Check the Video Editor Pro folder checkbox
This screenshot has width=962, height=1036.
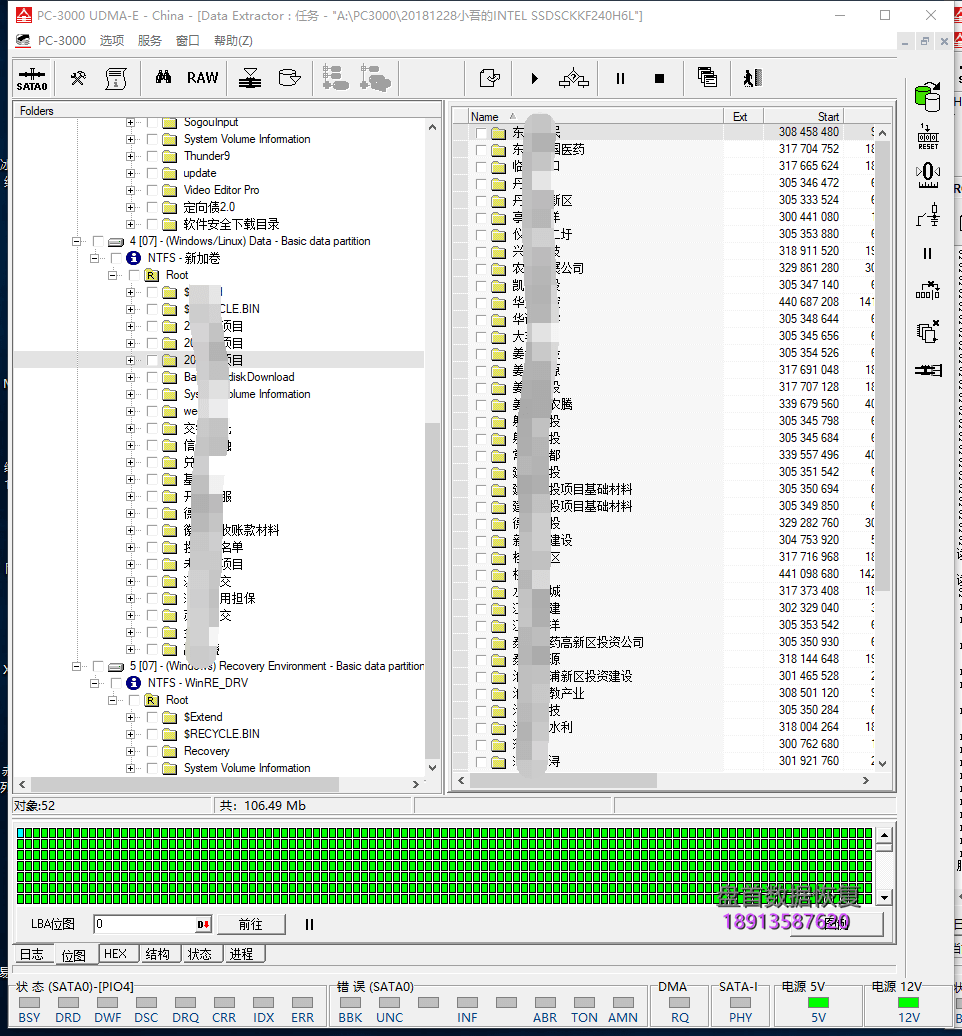[x=152, y=190]
